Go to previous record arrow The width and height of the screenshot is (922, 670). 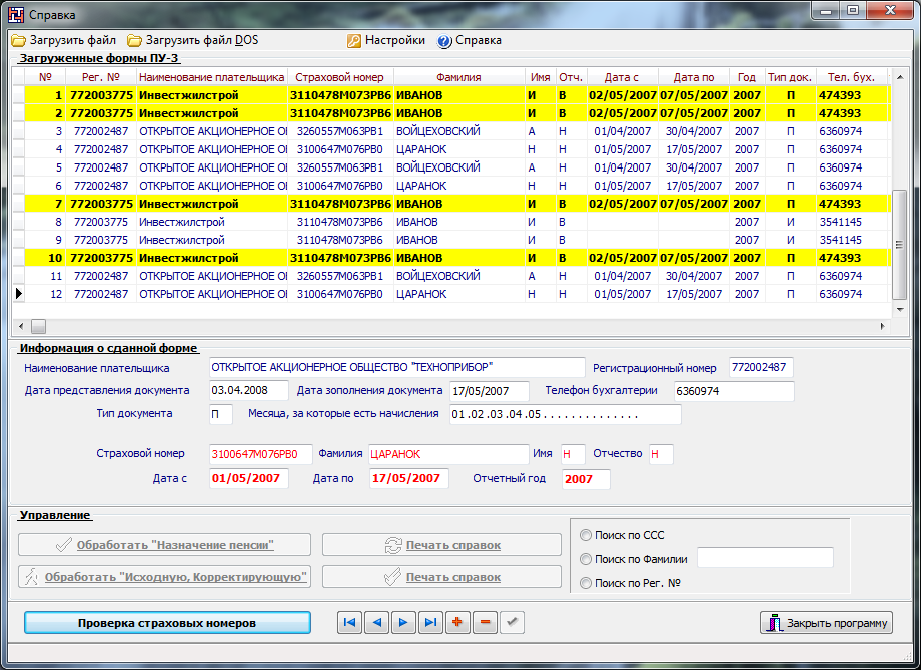[x=377, y=622]
